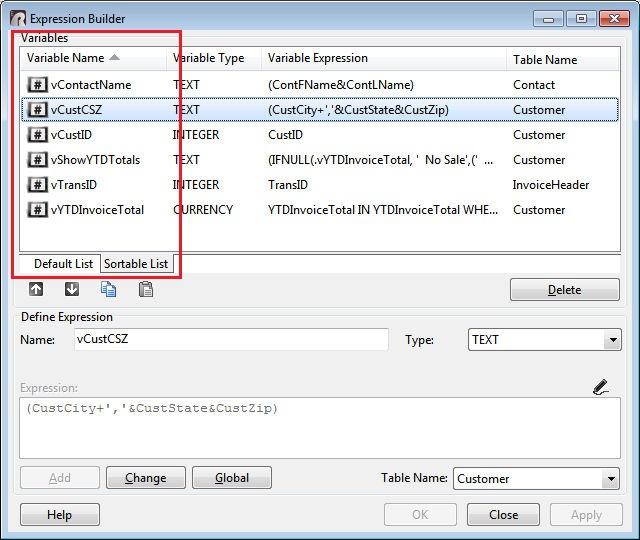Click the move variable down arrow icon
Screen dimensions: 640x540
click(71, 290)
